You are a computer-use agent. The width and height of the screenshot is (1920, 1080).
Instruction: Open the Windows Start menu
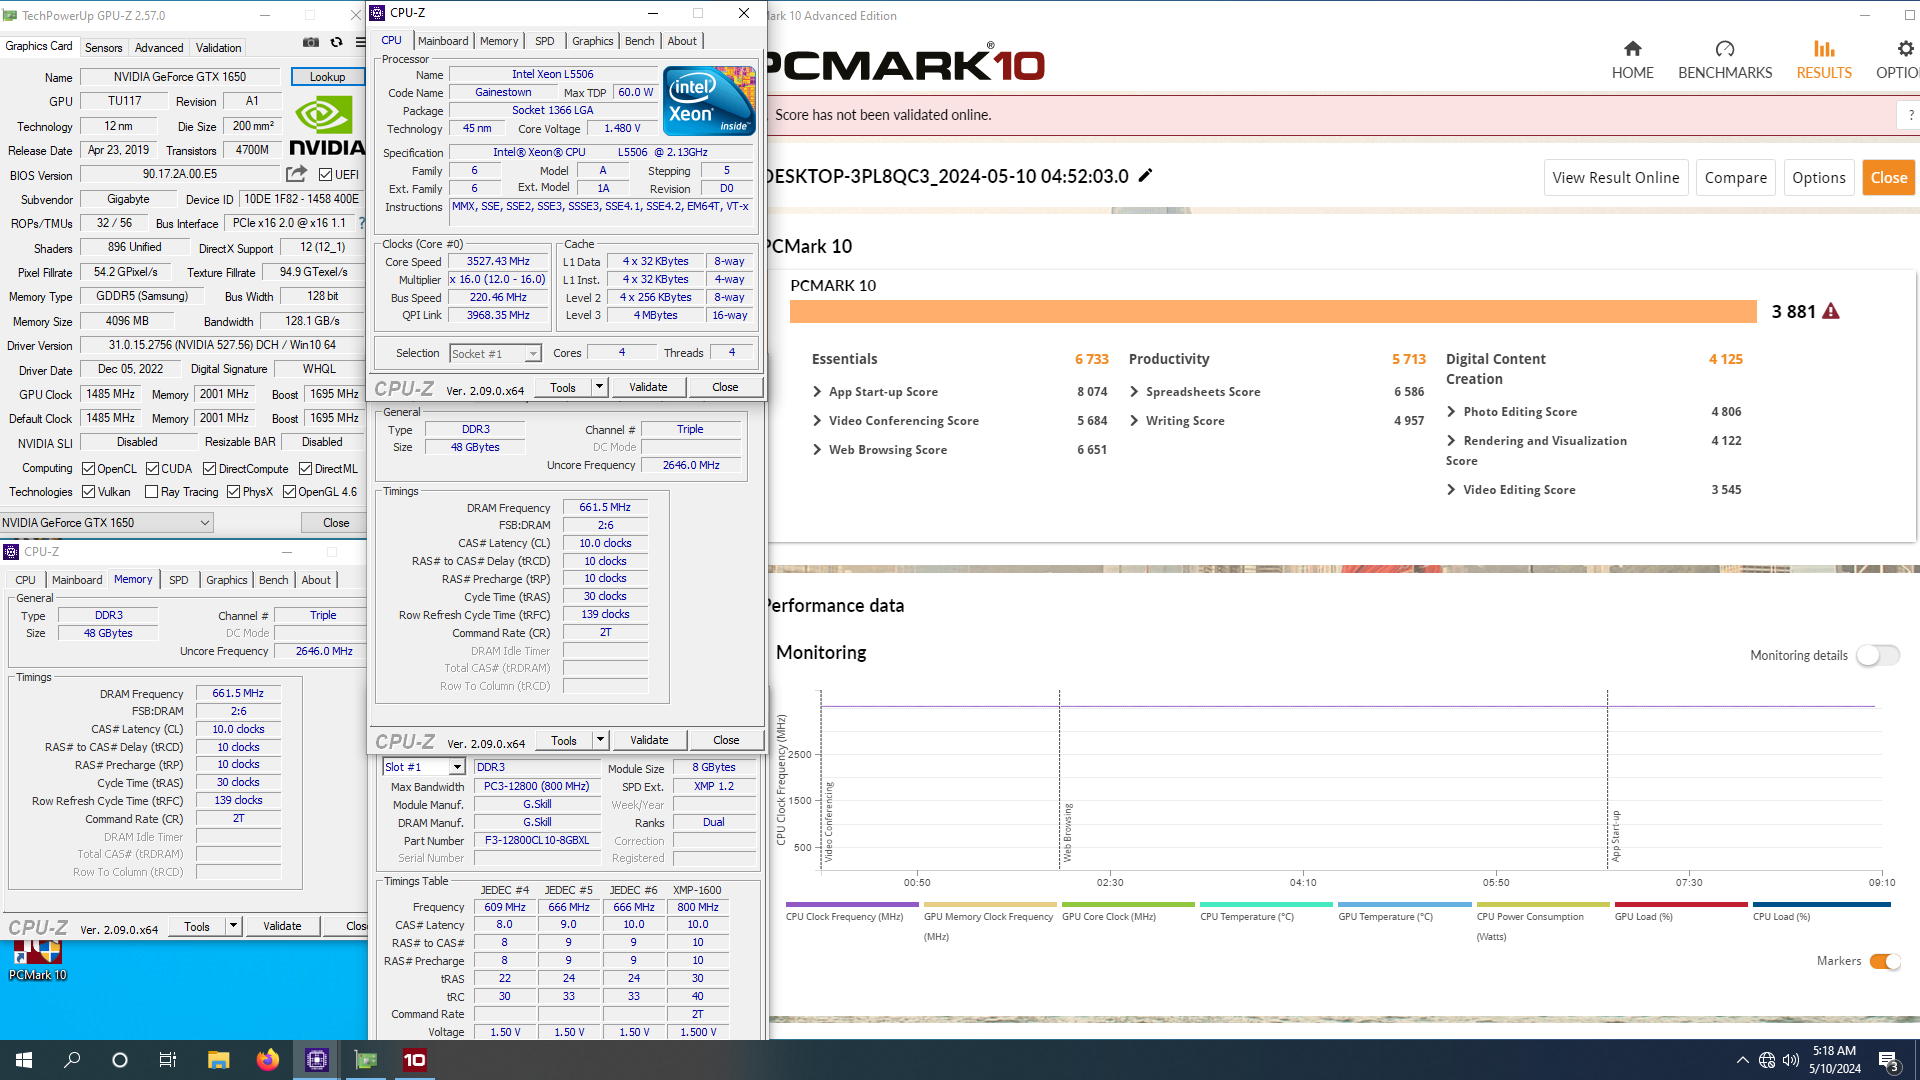pos(24,1060)
